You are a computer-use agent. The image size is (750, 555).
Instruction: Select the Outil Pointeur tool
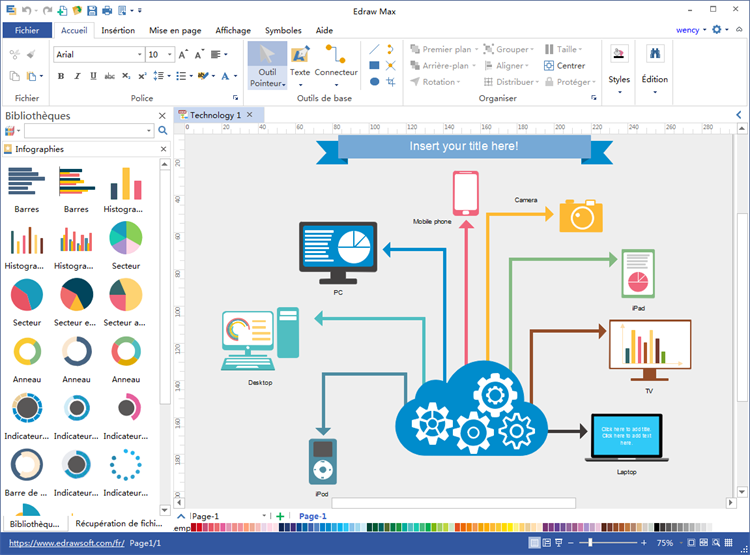pyautogui.click(x=267, y=65)
